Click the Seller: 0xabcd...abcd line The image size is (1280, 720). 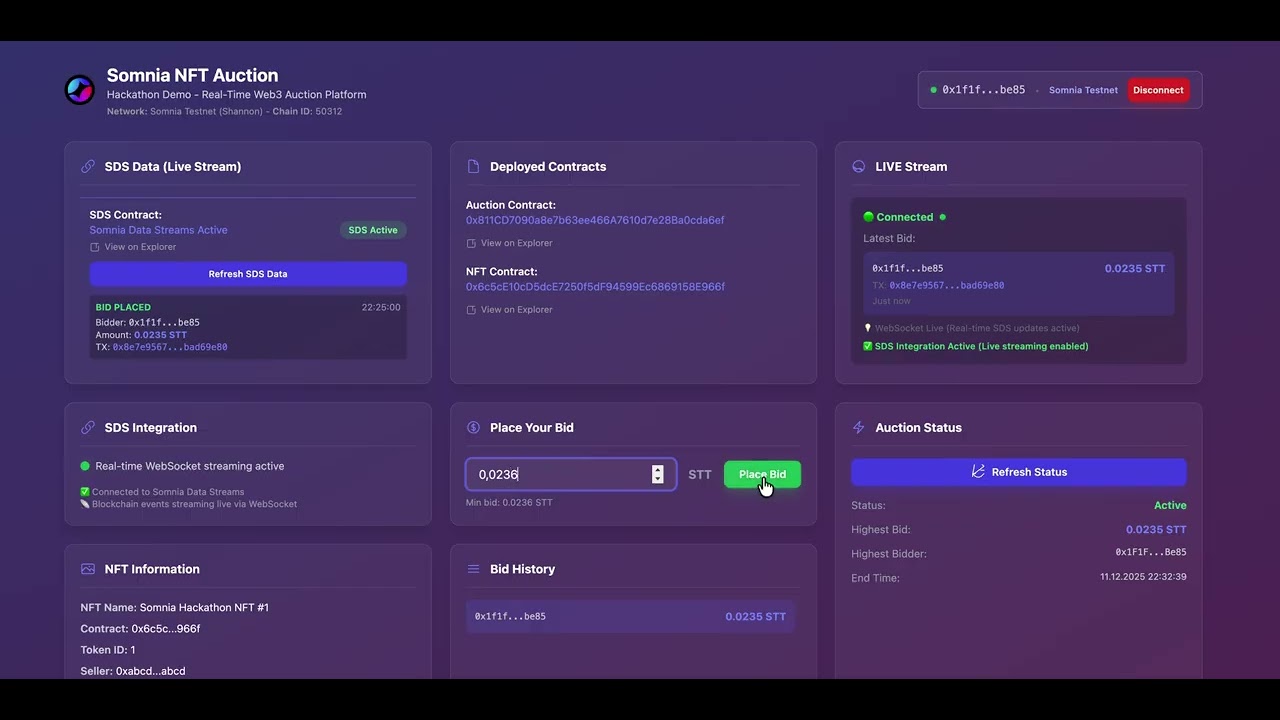point(133,671)
